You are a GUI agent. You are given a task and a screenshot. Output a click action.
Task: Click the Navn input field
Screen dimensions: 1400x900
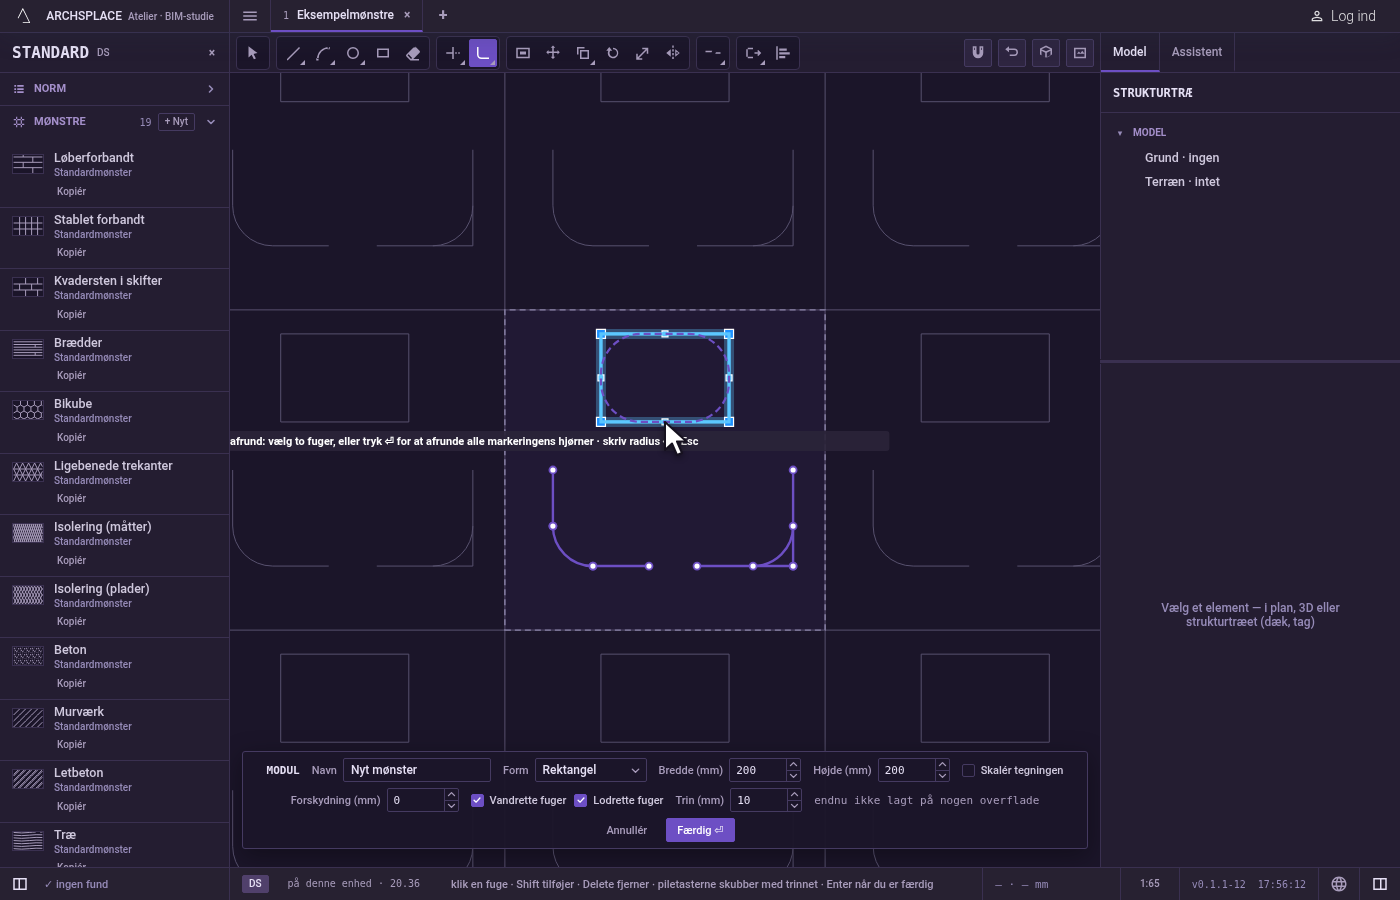(417, 770)
